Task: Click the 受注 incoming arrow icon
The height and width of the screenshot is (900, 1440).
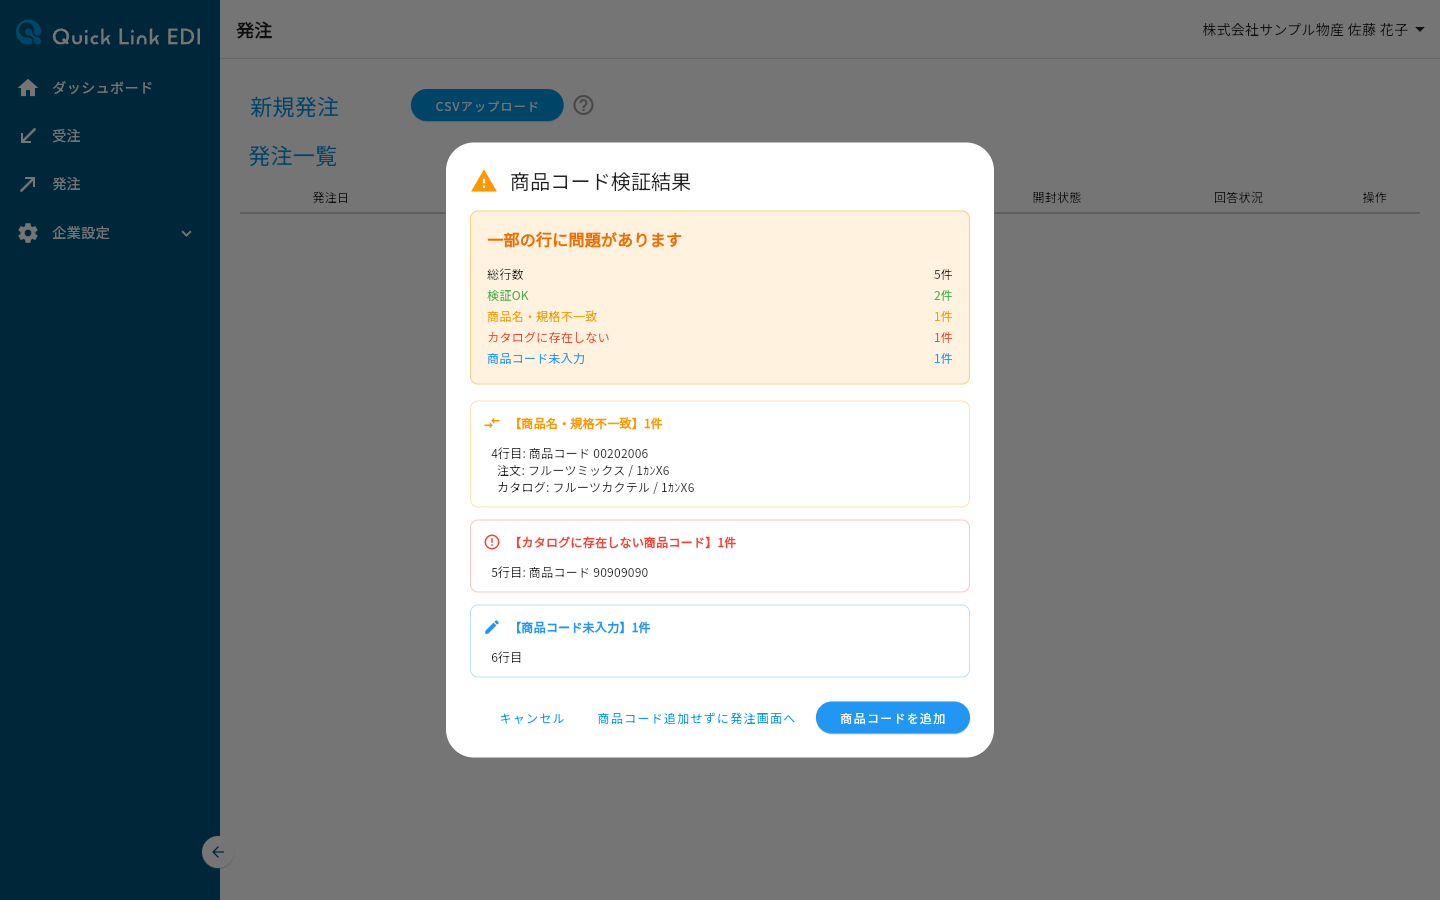Action: [x=28, y=136]
